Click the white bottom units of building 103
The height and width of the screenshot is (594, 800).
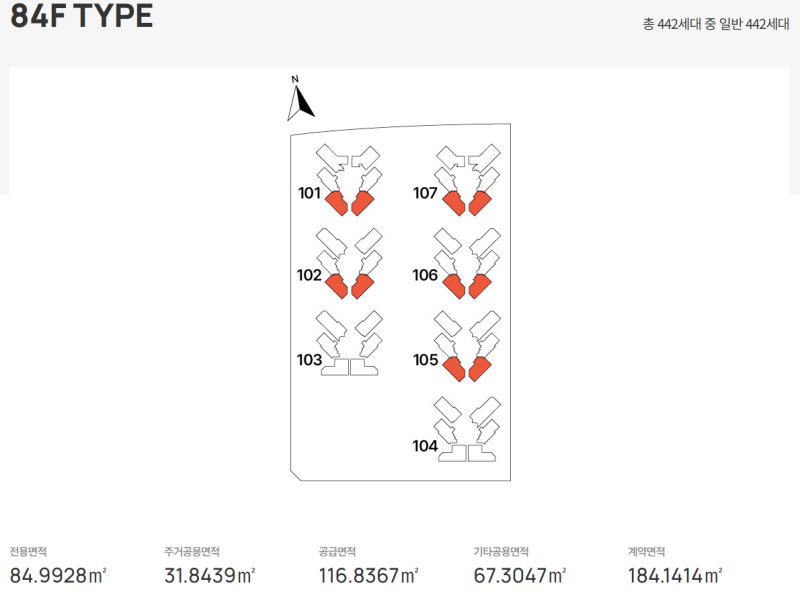pyautogui.click(x=349, y=367)
